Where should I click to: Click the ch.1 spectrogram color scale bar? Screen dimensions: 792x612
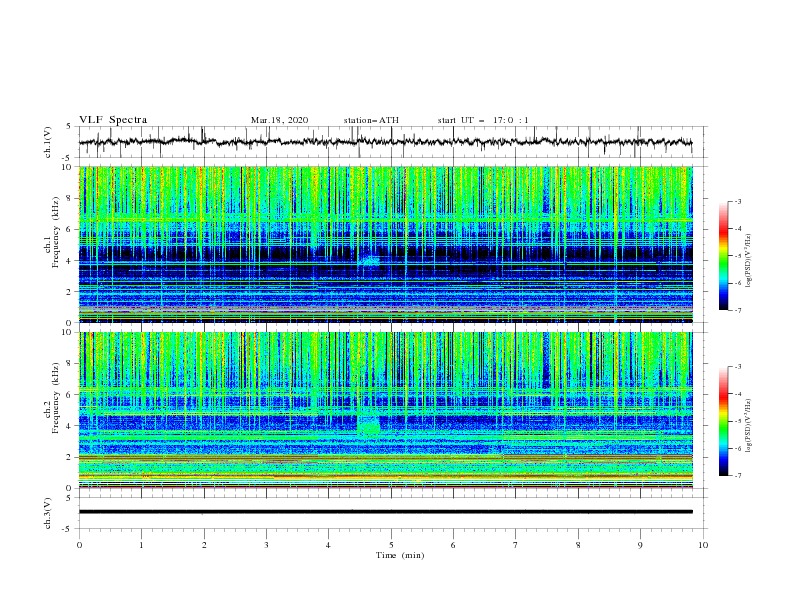click(724, 256)
